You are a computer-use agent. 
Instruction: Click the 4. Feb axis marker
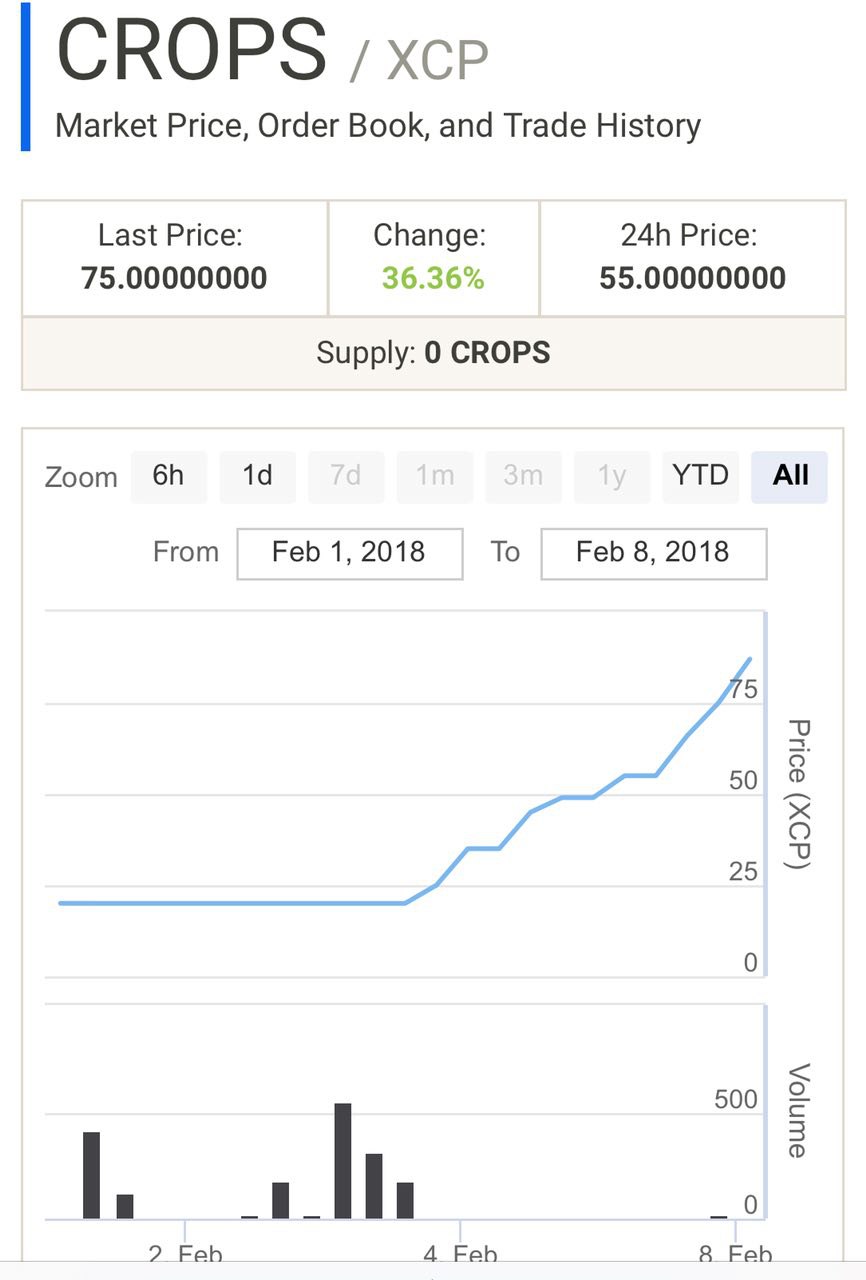(460, 1254)
